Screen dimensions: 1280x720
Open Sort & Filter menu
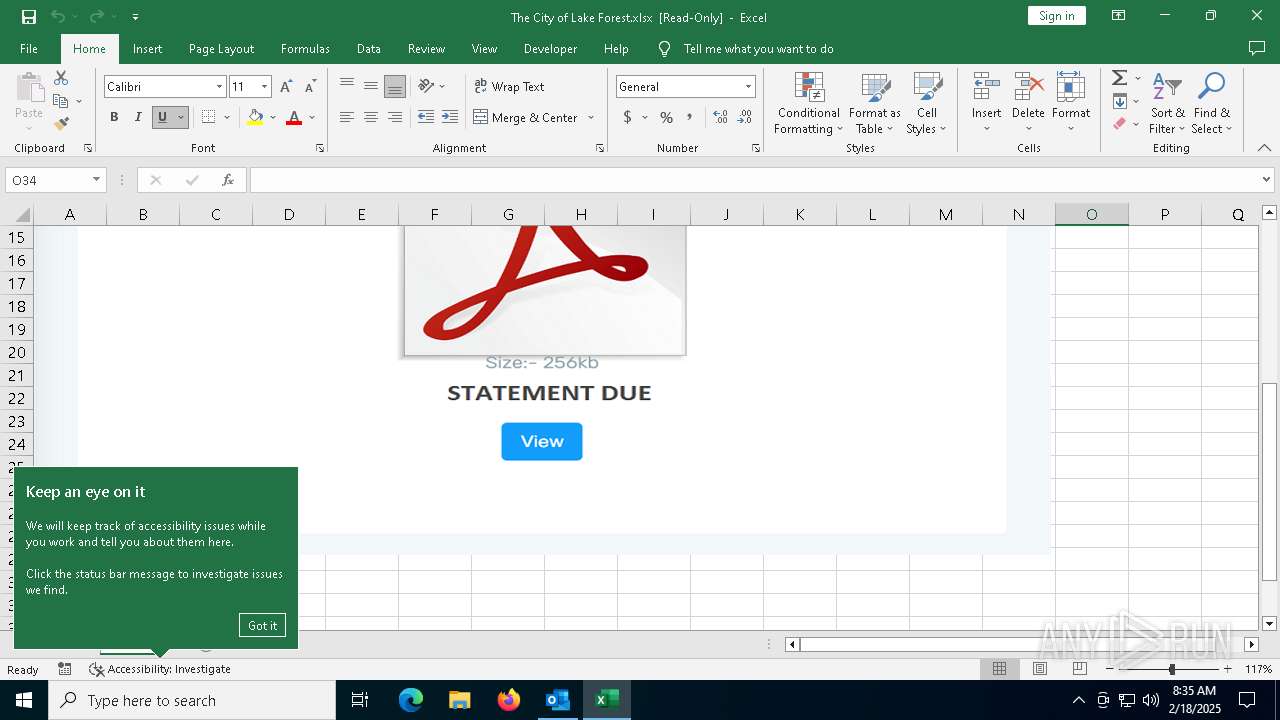[1167, 103]
